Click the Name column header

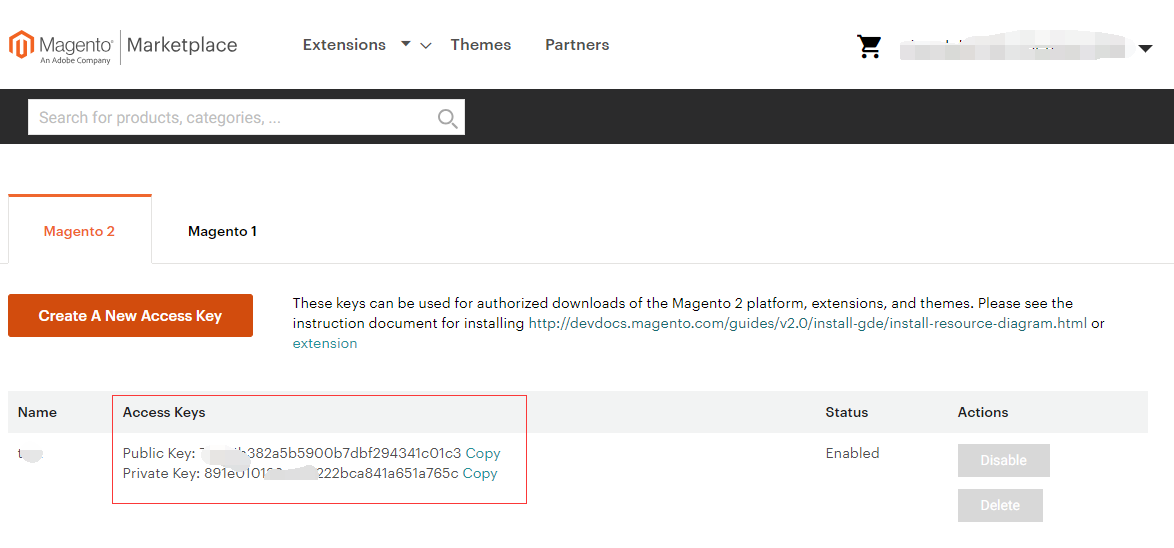pyautogui.click(x=37, y=412)
